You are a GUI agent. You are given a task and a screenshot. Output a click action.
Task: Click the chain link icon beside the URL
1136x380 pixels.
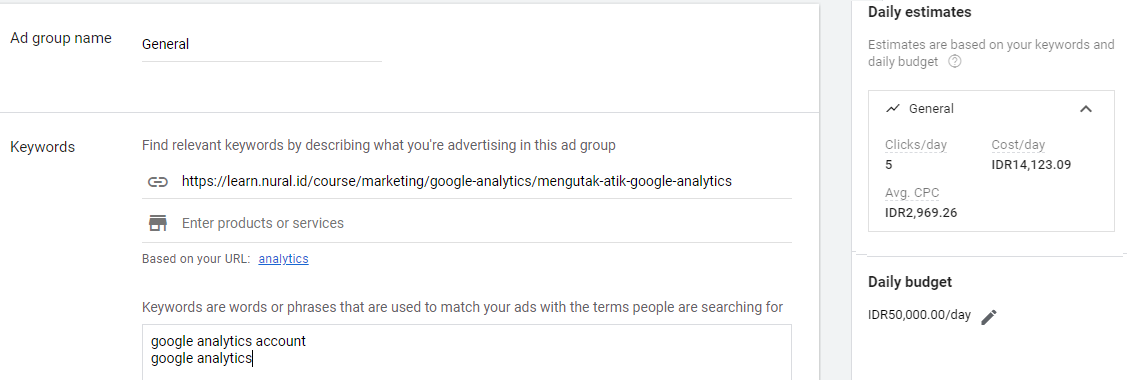click(x=158, y=182)
